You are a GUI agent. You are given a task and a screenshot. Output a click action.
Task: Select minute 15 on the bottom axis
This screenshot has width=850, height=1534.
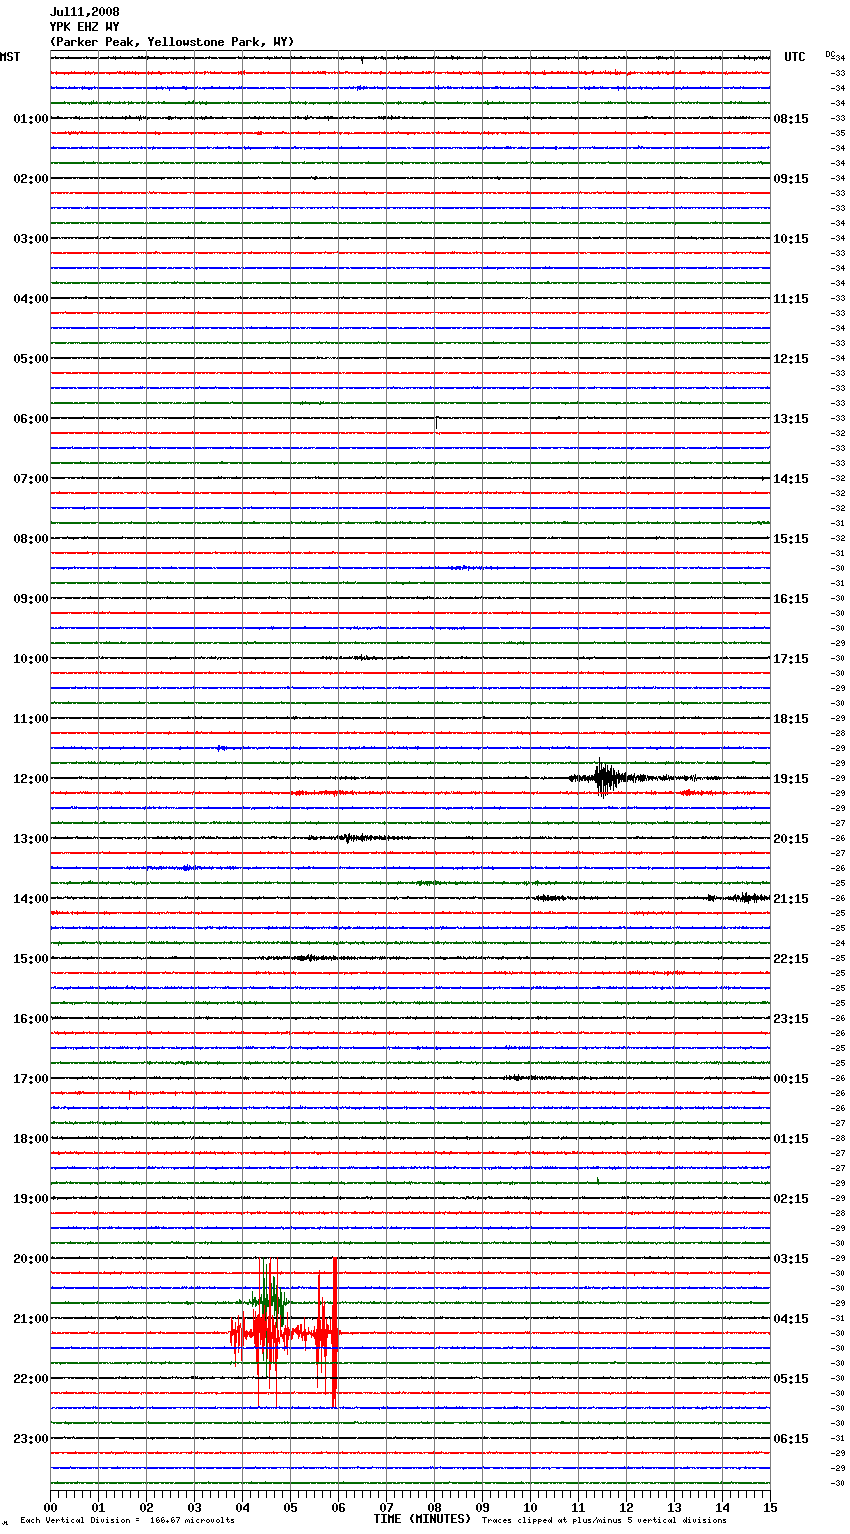pos(770,1507)
